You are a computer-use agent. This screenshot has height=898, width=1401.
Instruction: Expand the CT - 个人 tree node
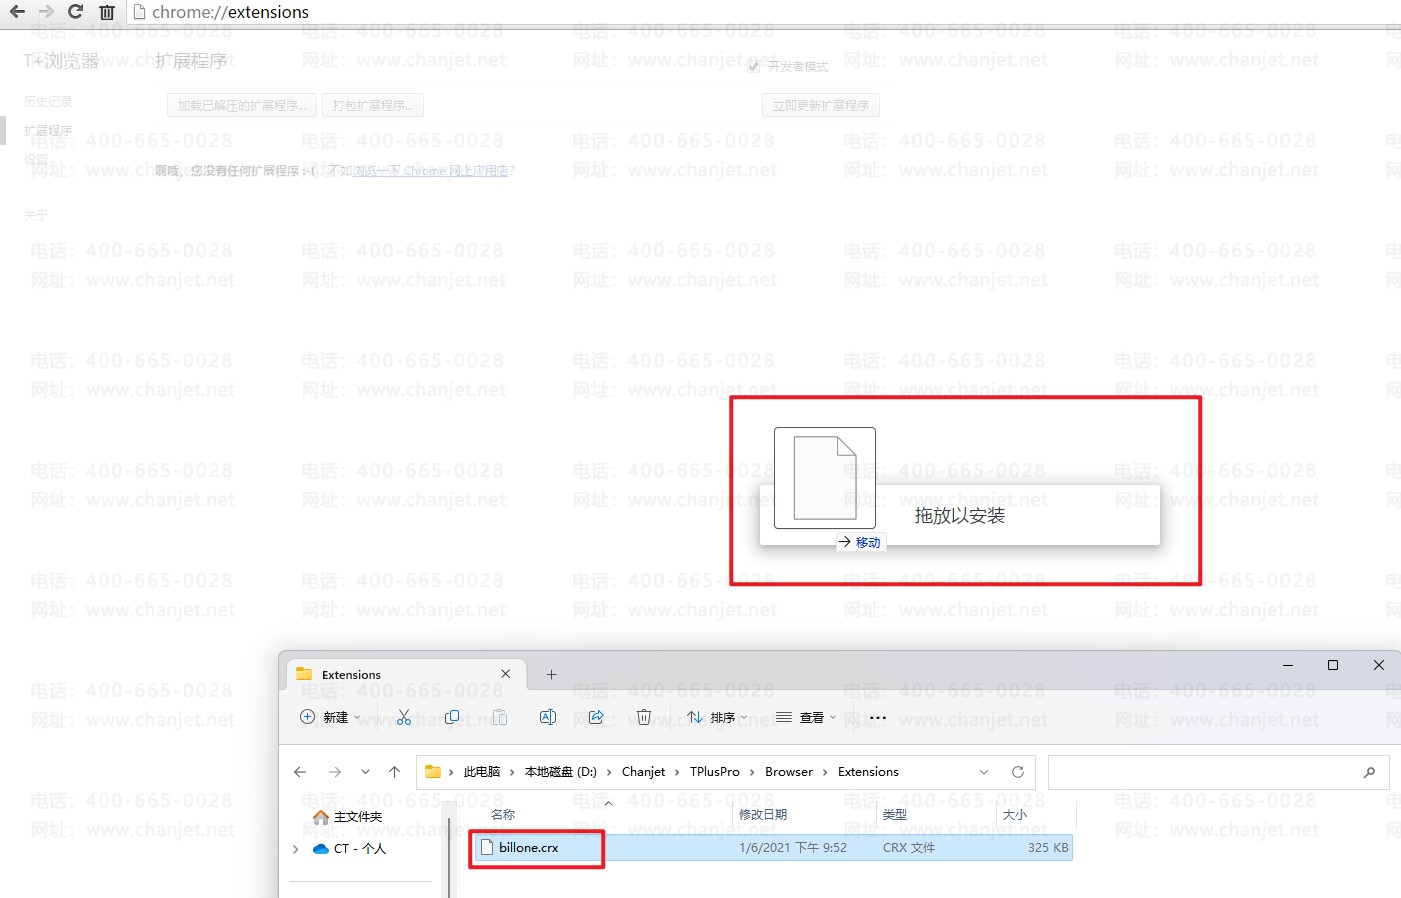pos(296,849)
